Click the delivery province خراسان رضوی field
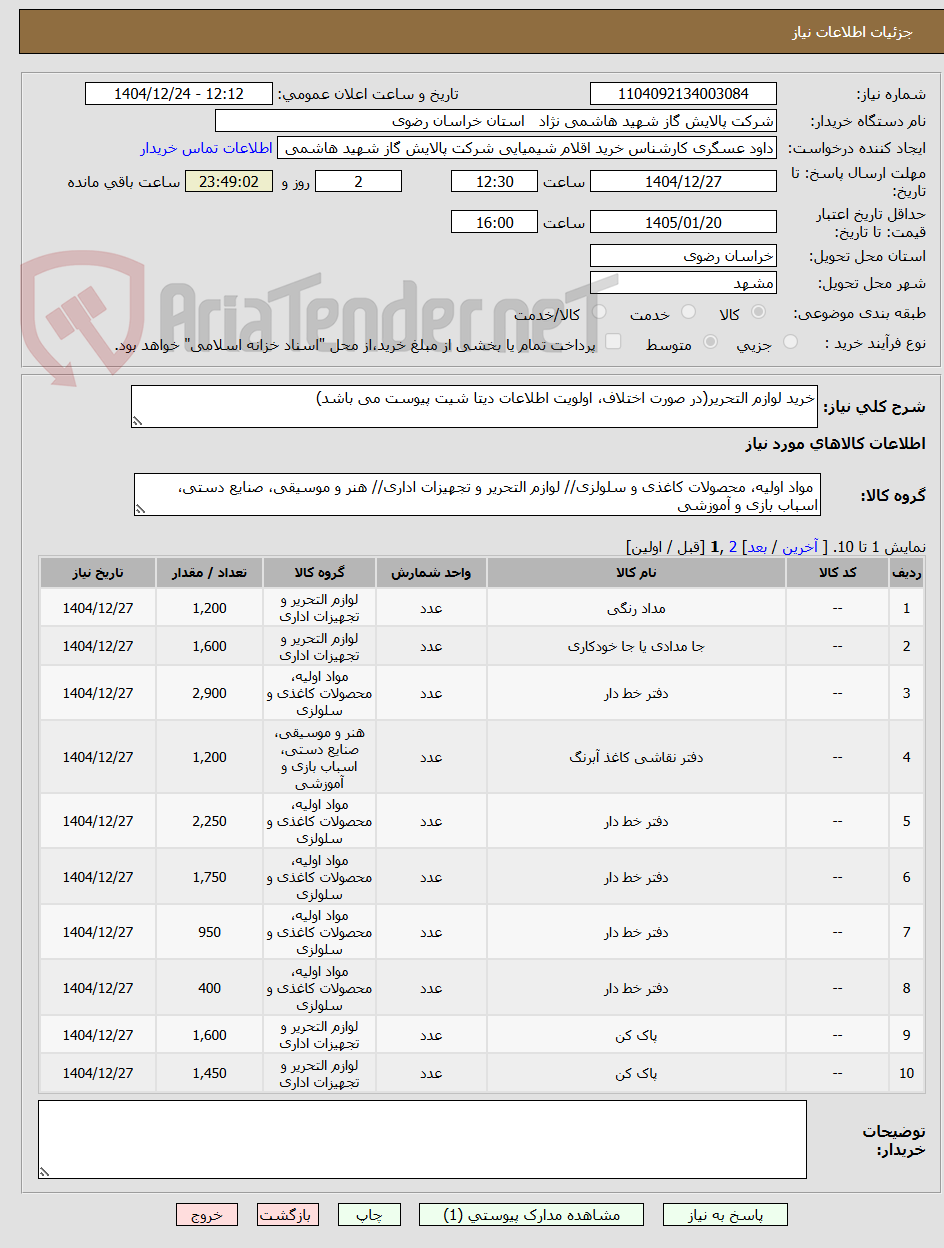This screenshot has height=1248, width=944. coord(683,256)
